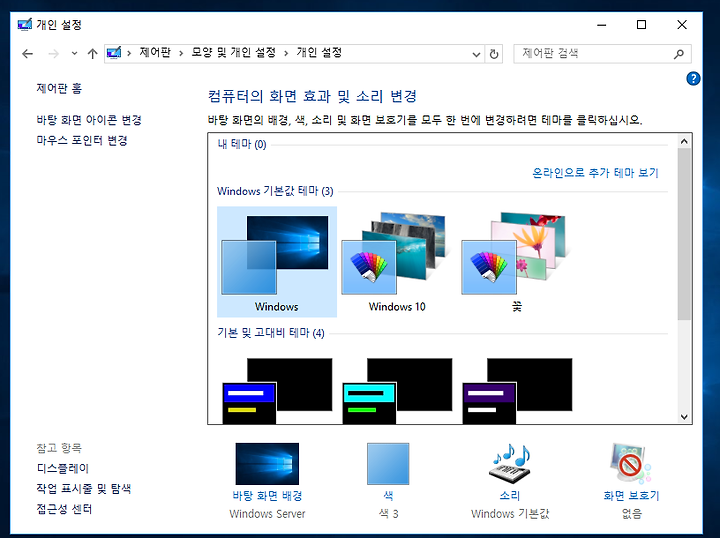Click the Back navigation arrow
This screenshot has height=538, width=720.
[x=28, y=54]
